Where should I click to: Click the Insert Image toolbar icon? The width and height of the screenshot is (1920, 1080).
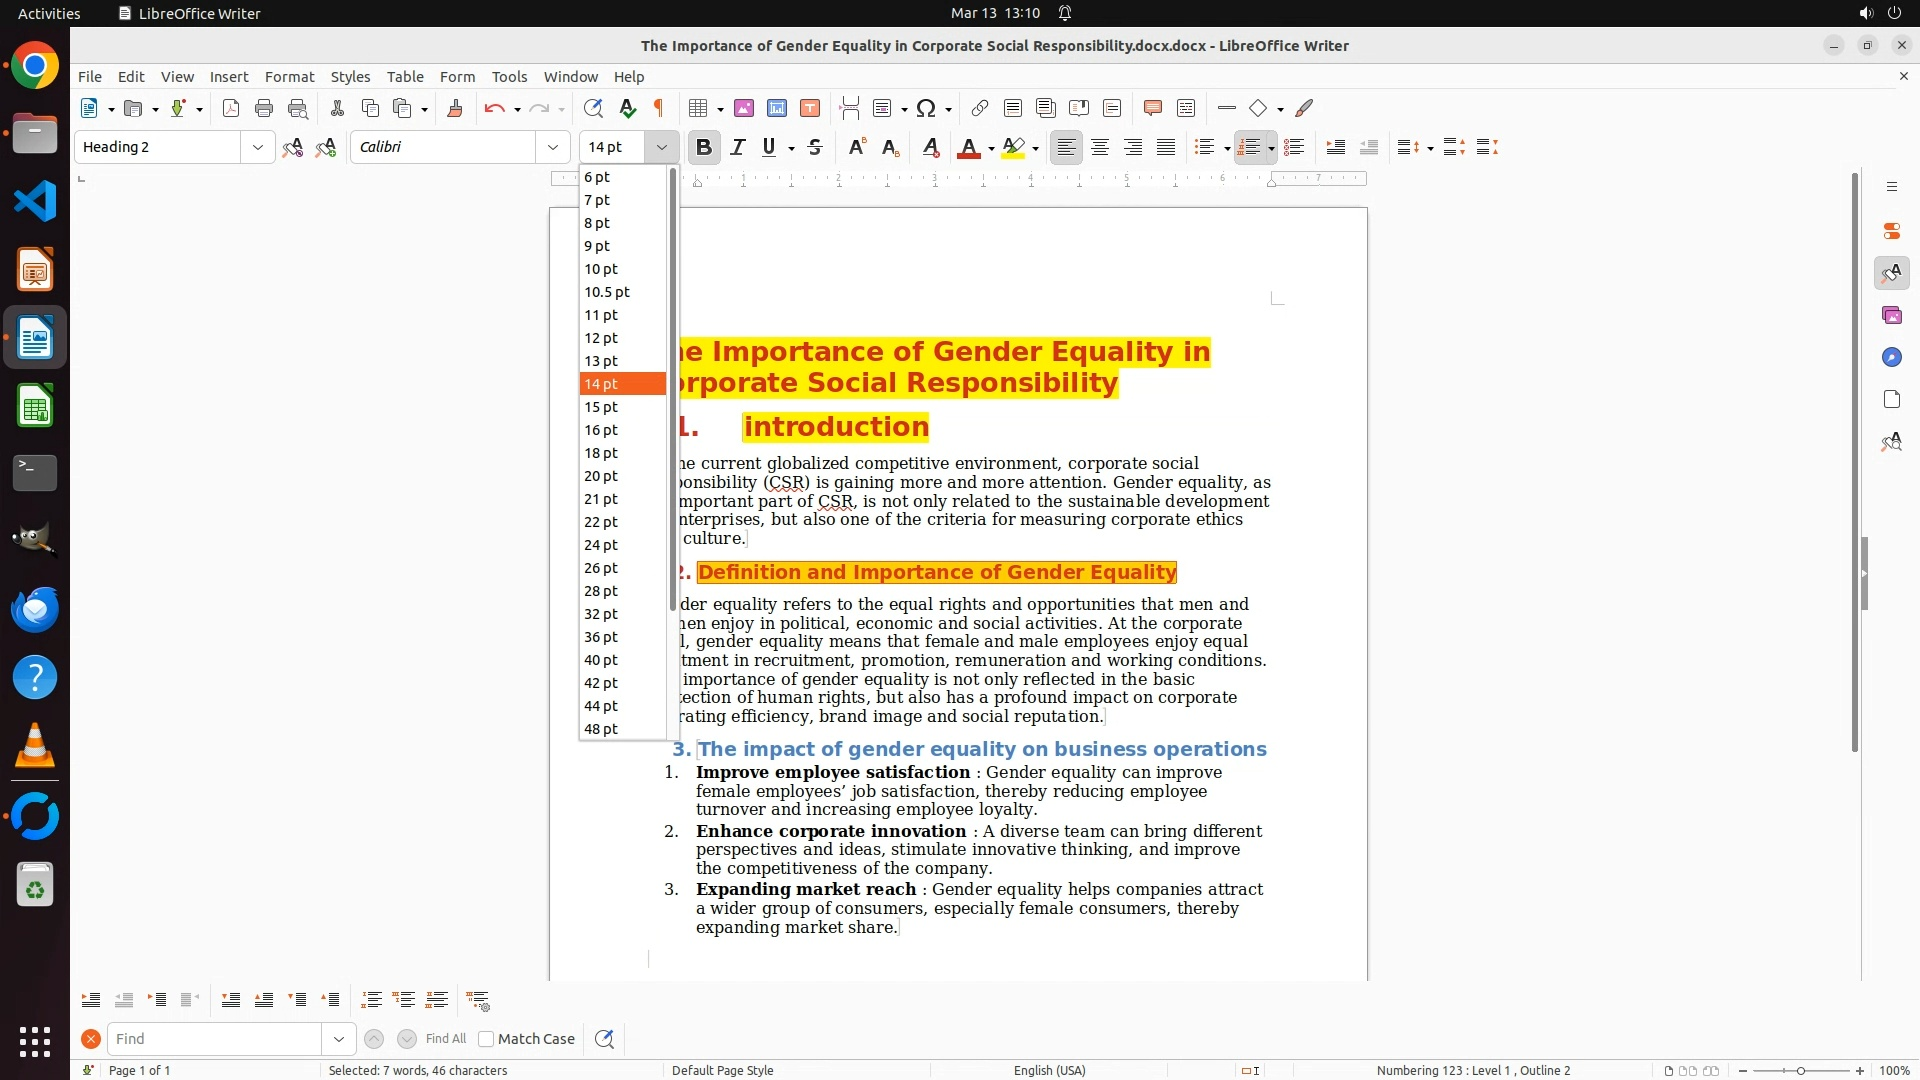pos(744,109)
